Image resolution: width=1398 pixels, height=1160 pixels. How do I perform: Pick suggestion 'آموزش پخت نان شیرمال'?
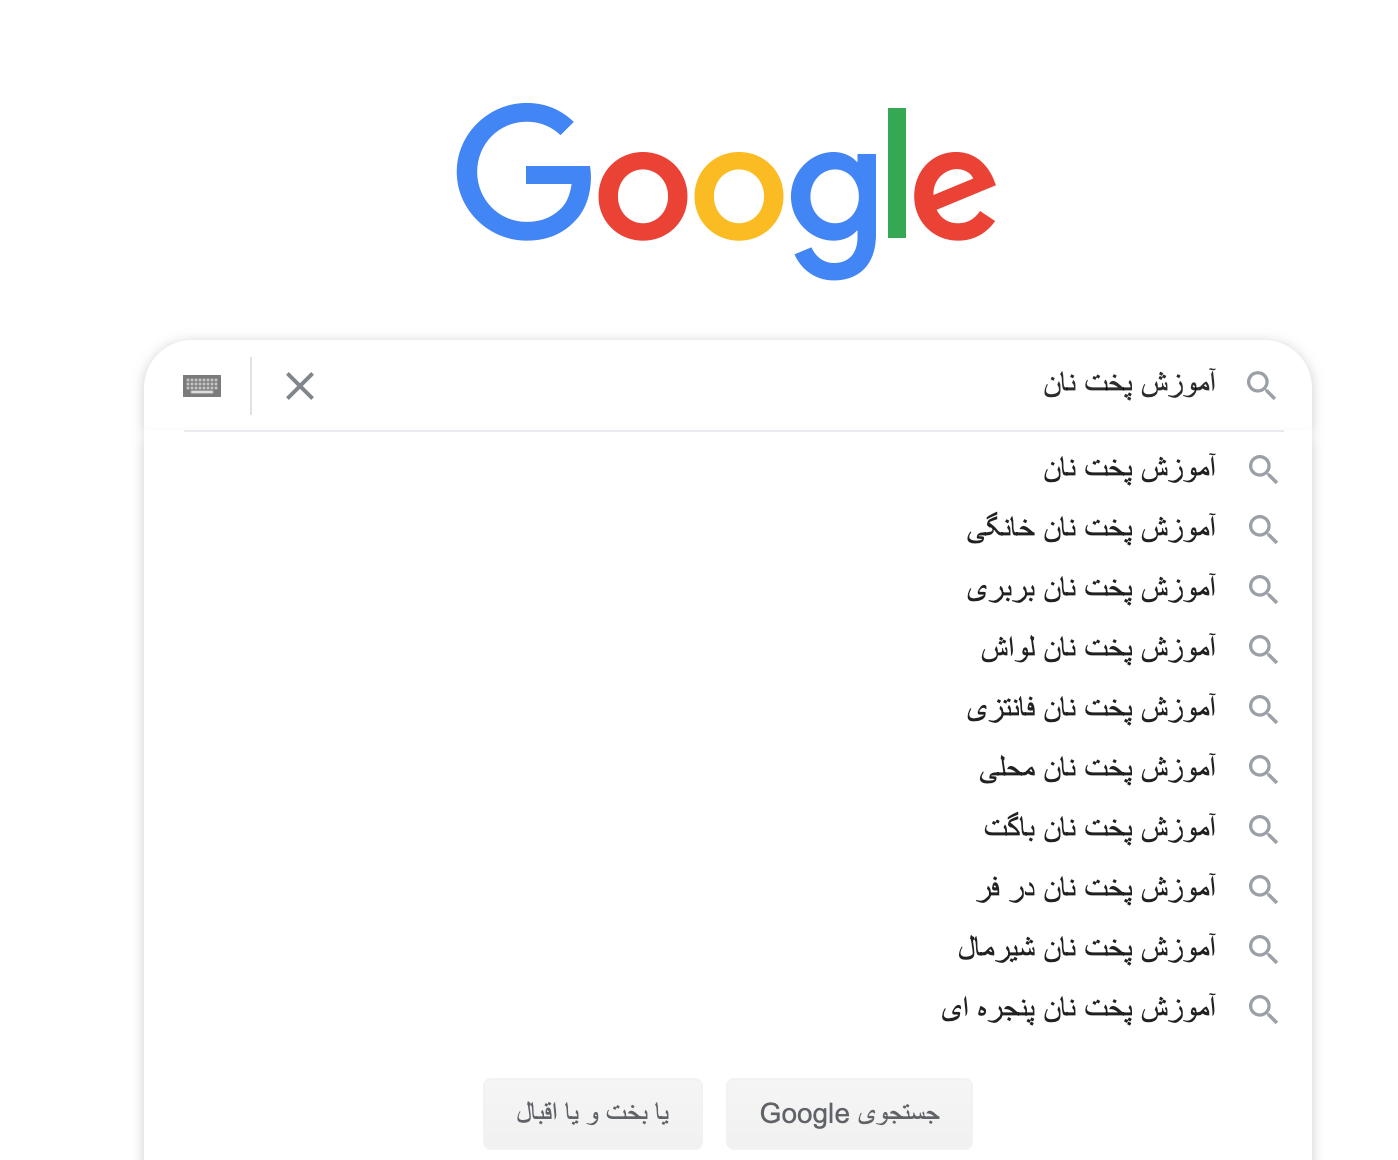tap(1087, 949)
